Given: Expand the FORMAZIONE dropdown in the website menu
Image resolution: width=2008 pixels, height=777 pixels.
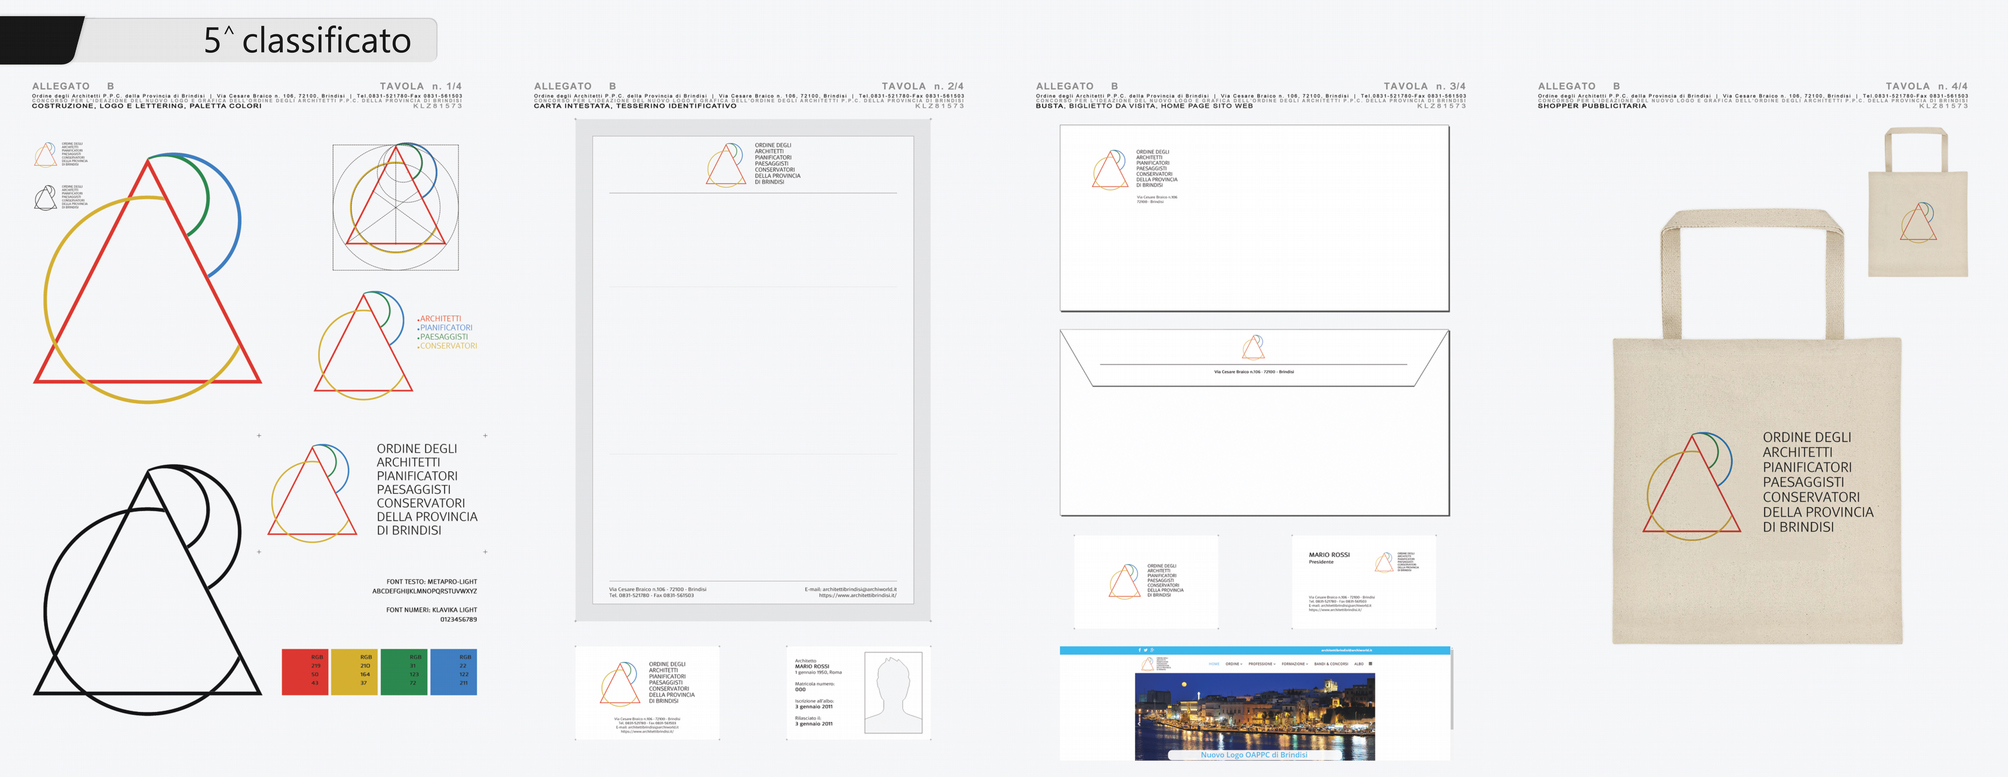Looking at the screenshot, I should (1295, 664).
